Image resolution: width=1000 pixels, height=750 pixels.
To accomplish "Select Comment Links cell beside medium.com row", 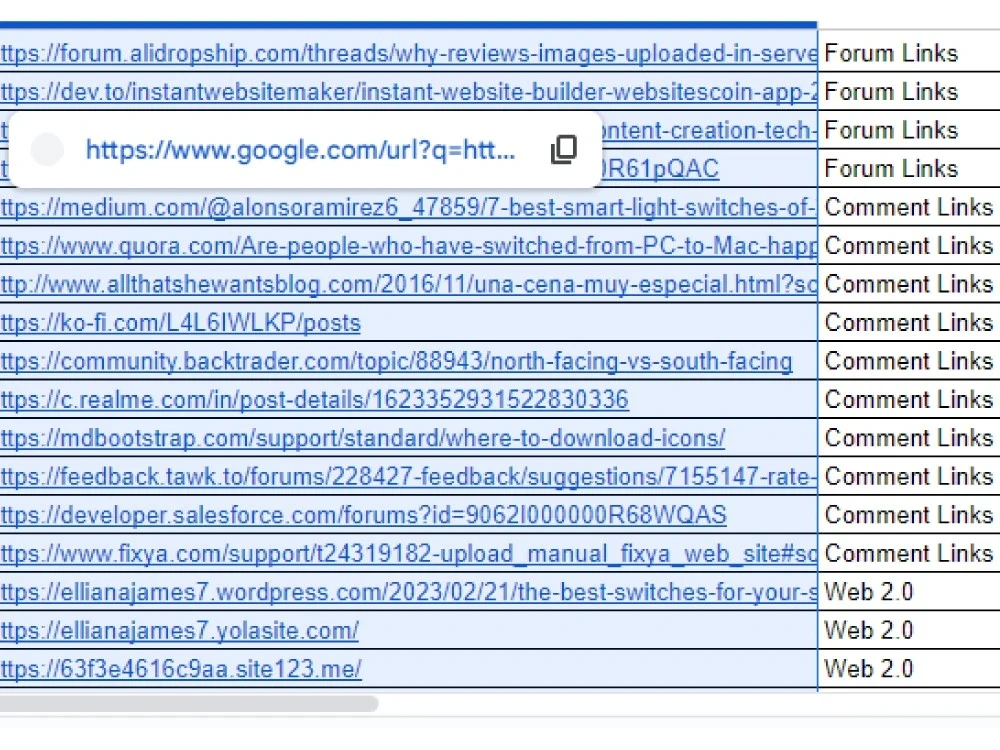I will (909, 207).
